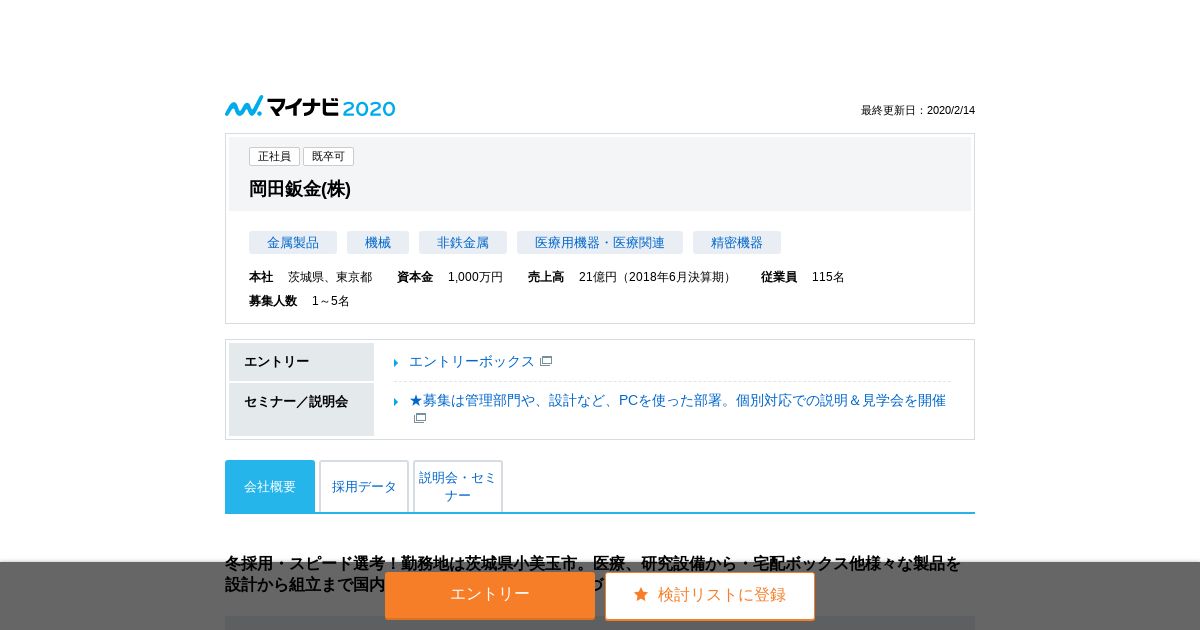The image size is (1200, 630).
Task: Open the エントリーボックス link
Action: point(472,361)
